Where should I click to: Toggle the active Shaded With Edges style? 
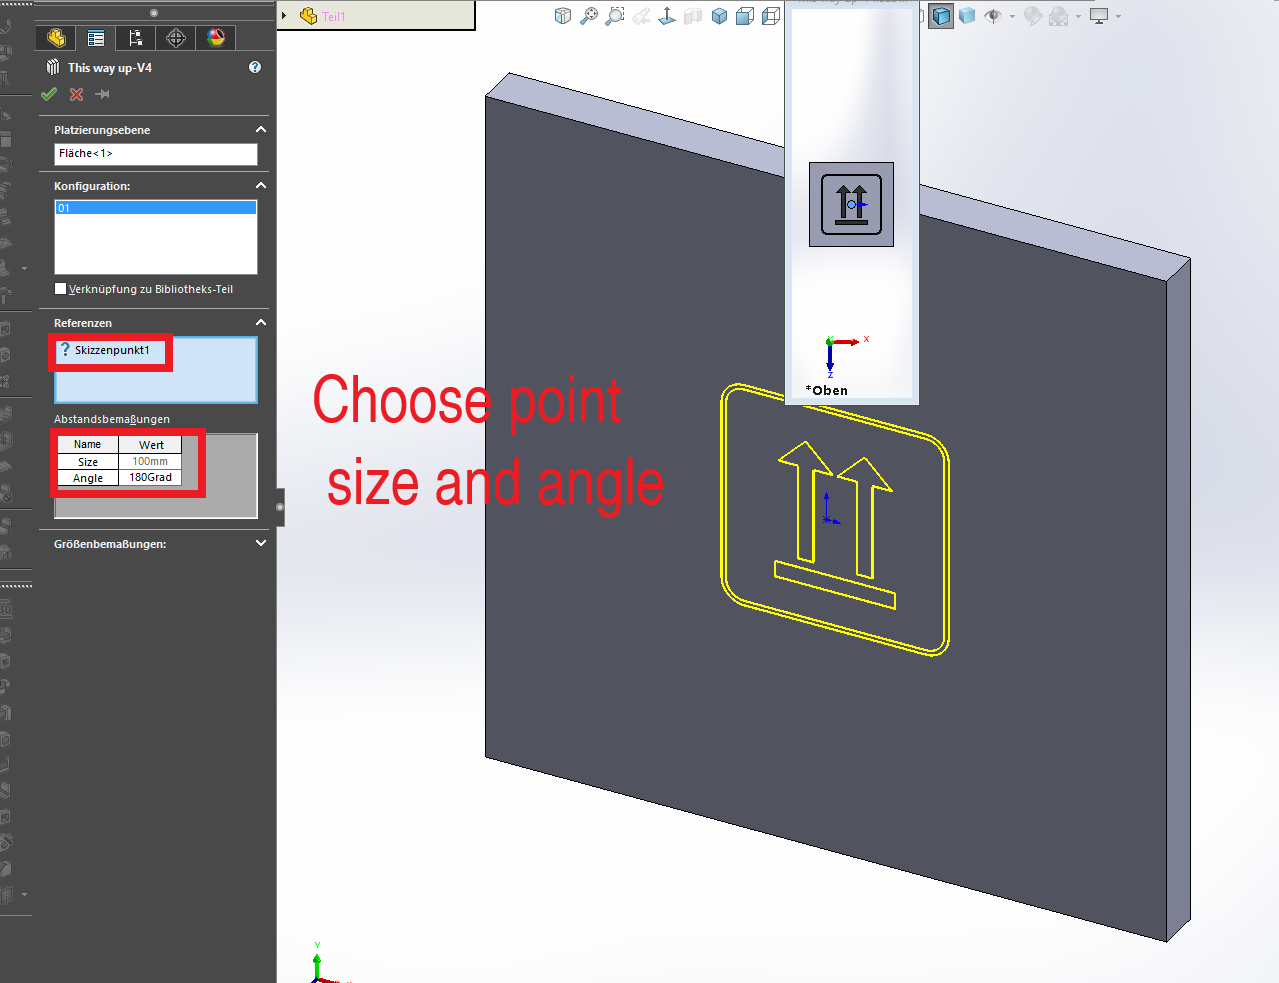(x=941, y=16)
